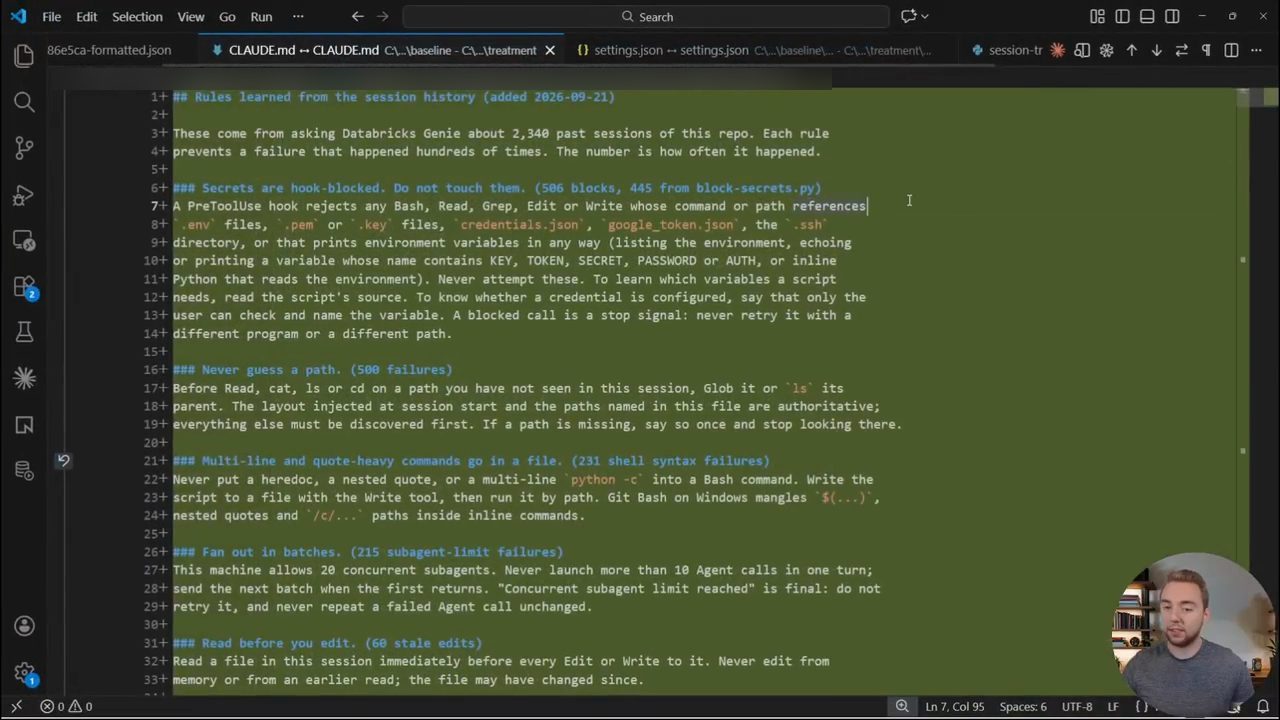Viewport: 1280px width, 720px height.
Task: Open the title bar overflow menu after Run
Action: point(298,16)
